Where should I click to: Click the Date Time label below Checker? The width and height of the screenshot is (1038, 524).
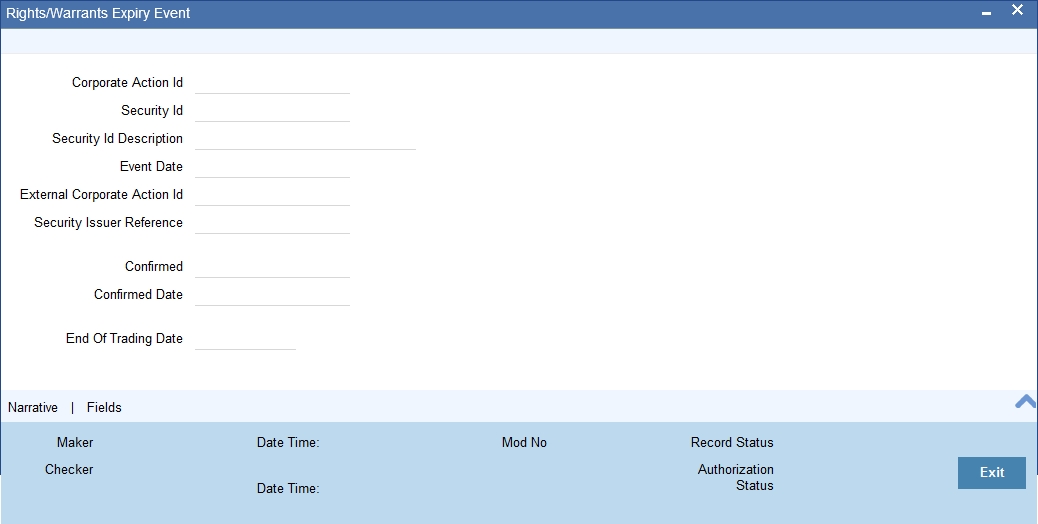click(x=288, y=488)
